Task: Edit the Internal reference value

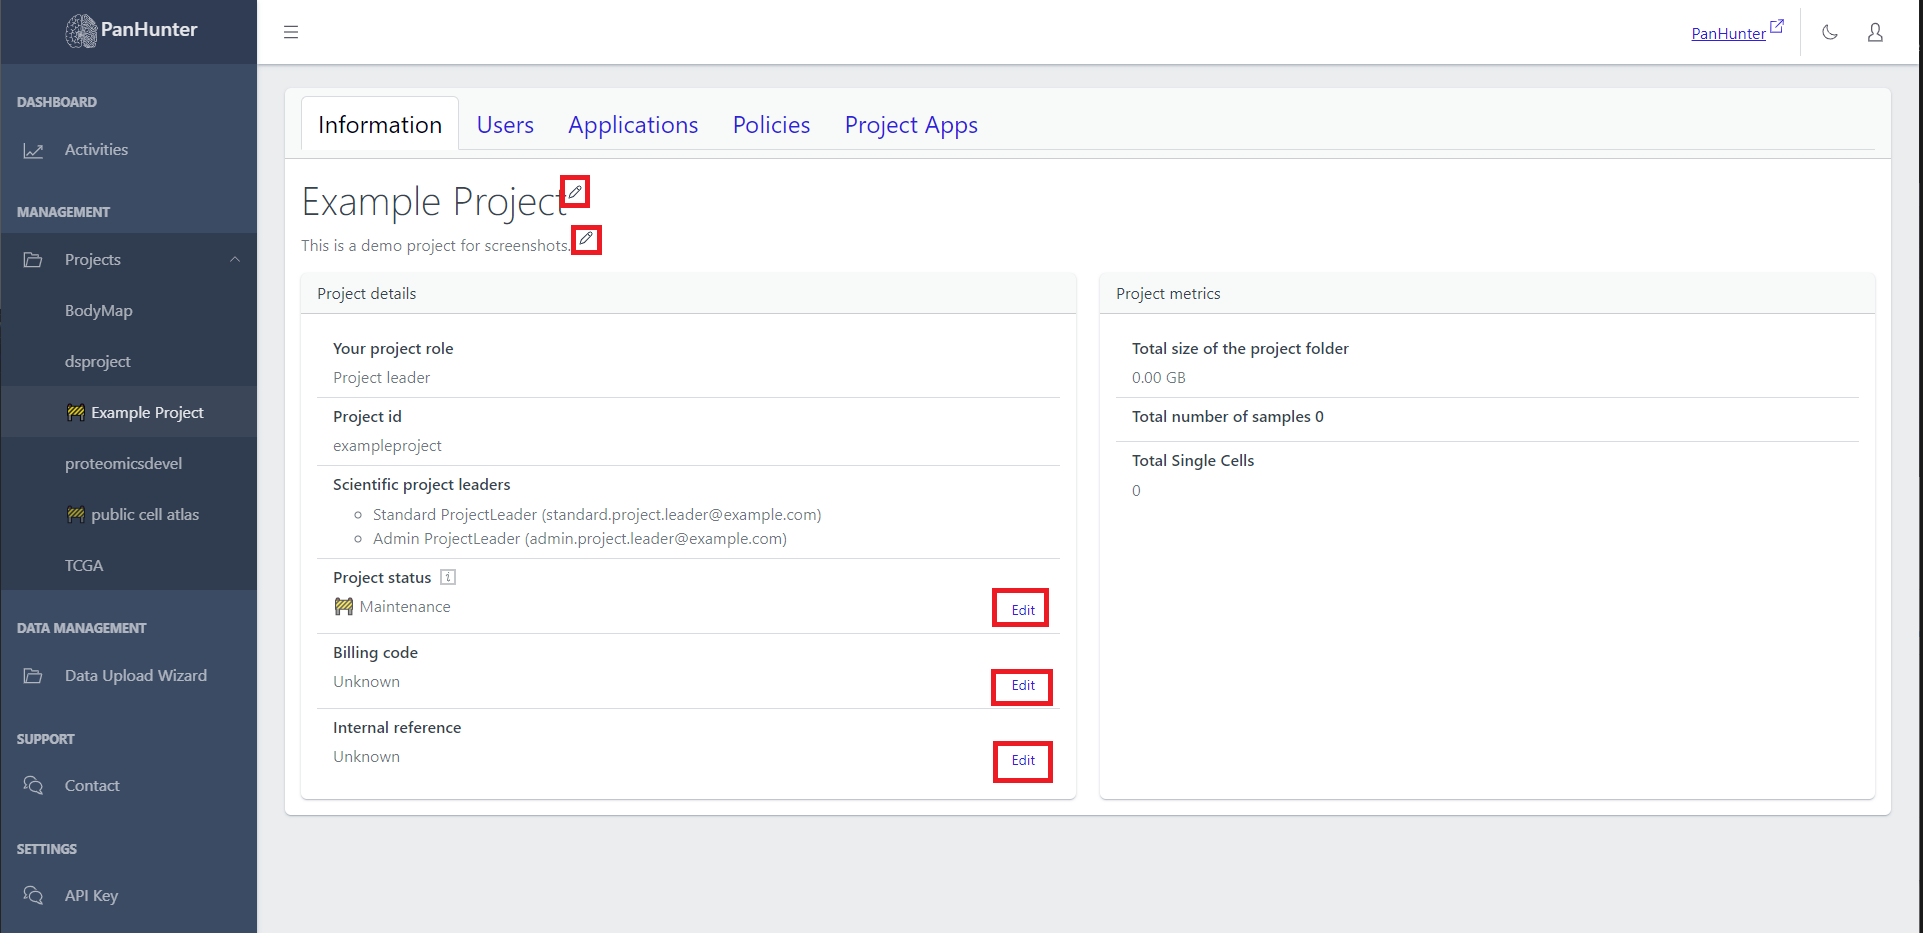Action: [x=1022, y=761]
